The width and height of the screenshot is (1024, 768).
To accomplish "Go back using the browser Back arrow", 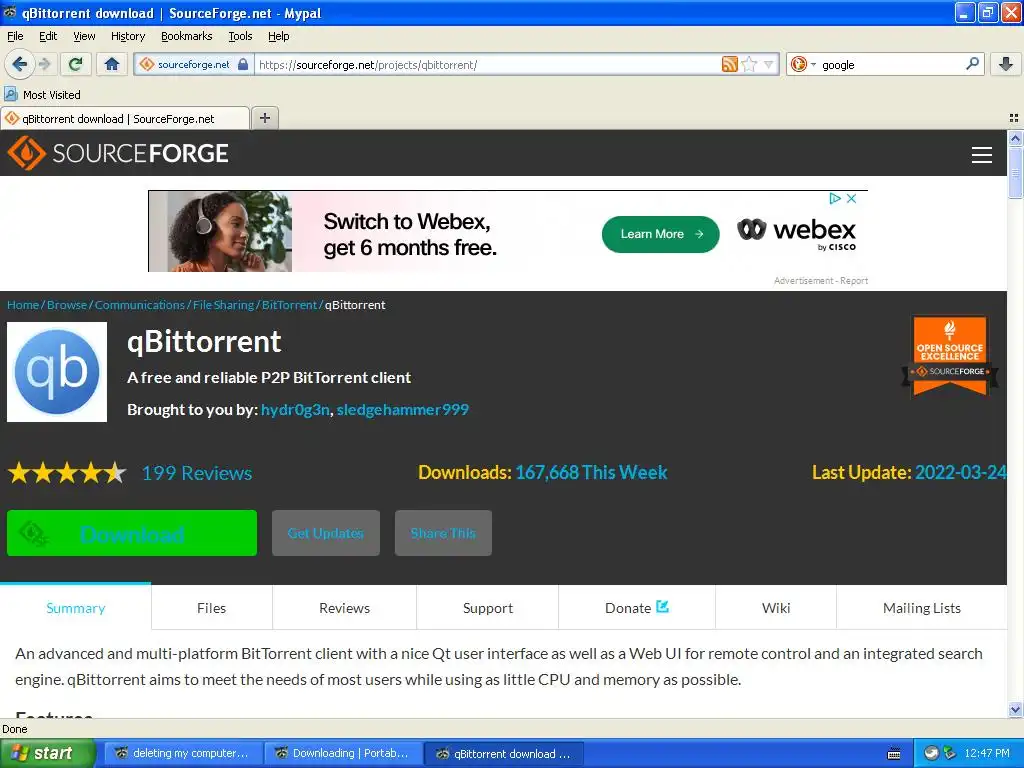I will click(19, 64).
